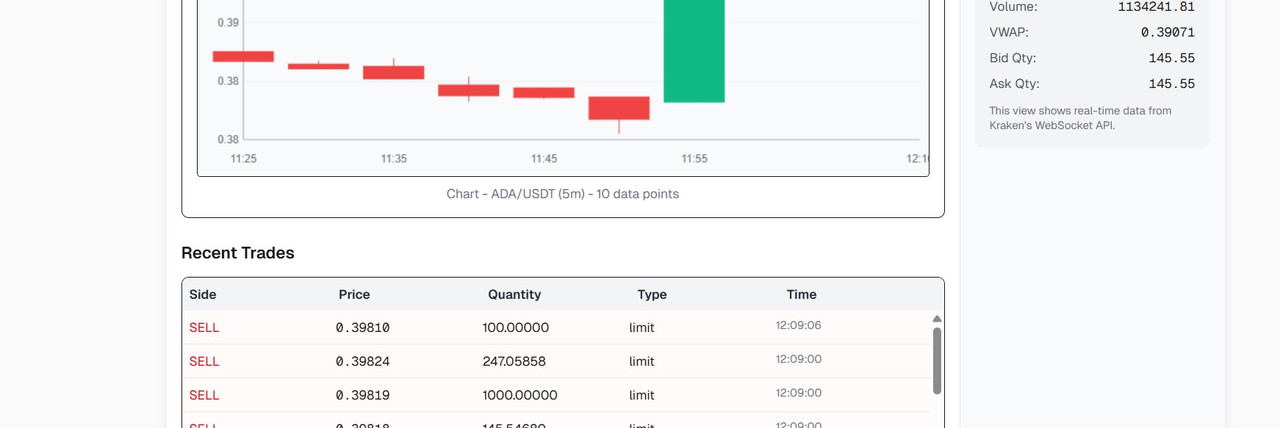Click the Type column header
The image size is (1280, 428).
[x=652, y=294]
